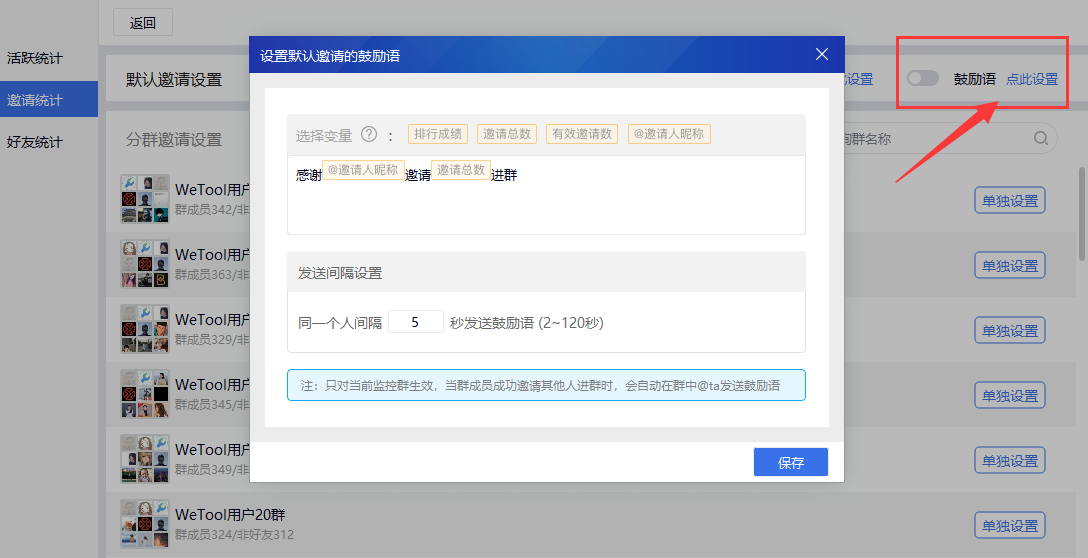Save the encouragement message with 保存
The width and height of the screenshot is (1088, 558).
coord(790,462)
